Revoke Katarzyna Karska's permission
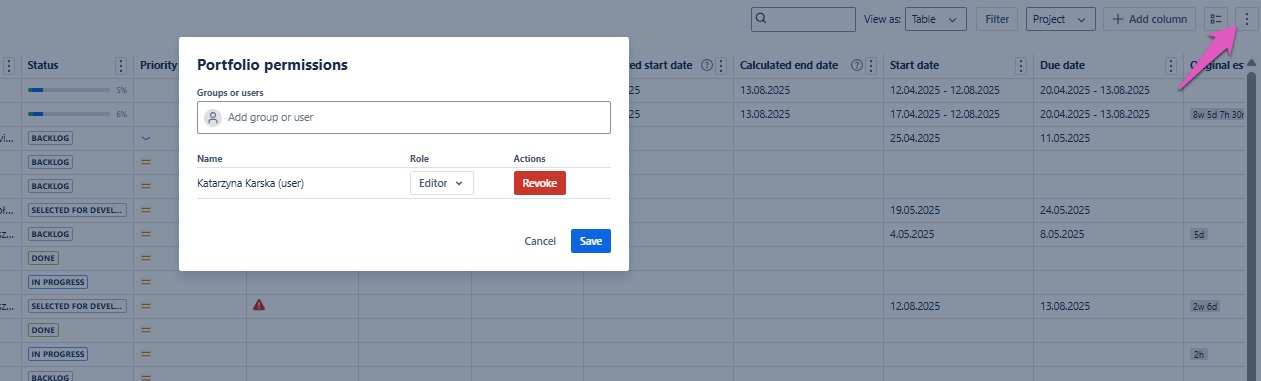The width and height of the screenshot is (1261, 381). pyautogui.click(x=540, y=183)
